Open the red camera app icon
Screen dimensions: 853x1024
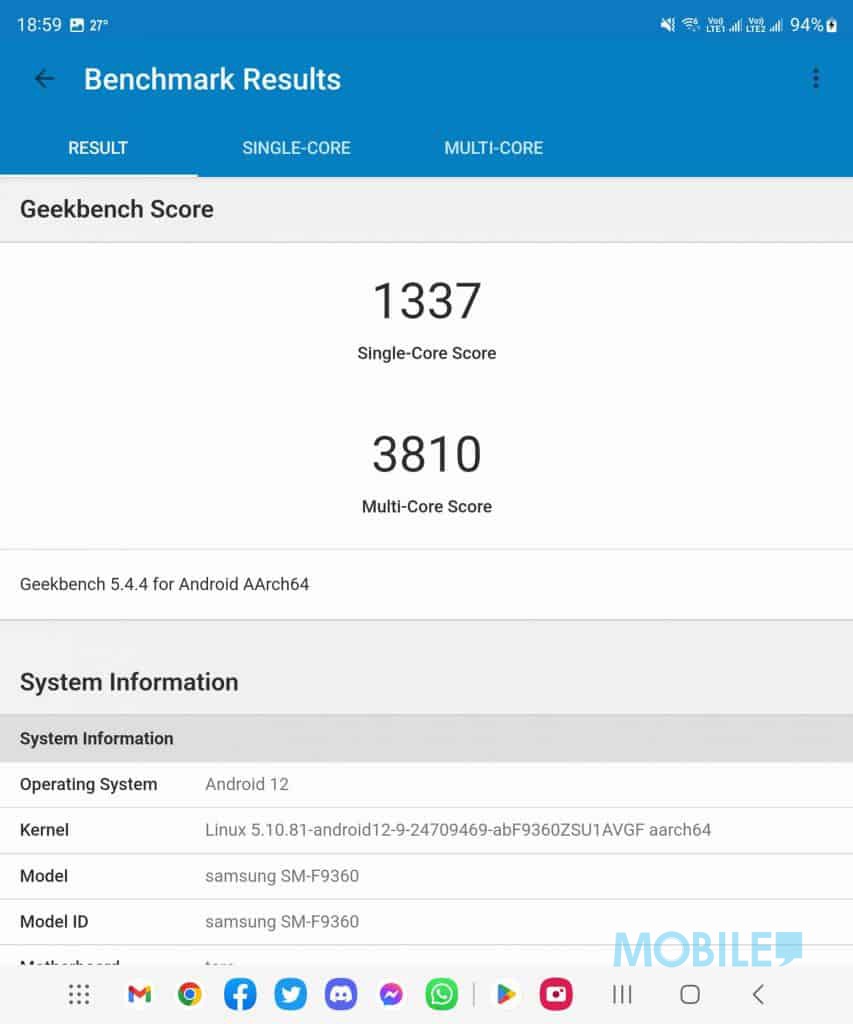pyautogui.click(x=556, y=994)
